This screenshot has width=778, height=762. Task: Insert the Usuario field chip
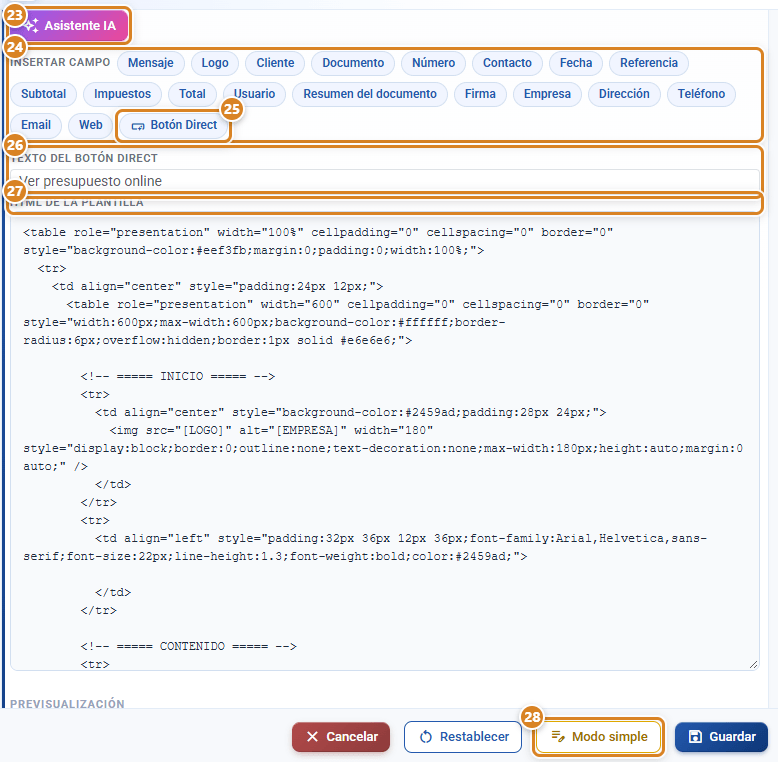[254, 94]
